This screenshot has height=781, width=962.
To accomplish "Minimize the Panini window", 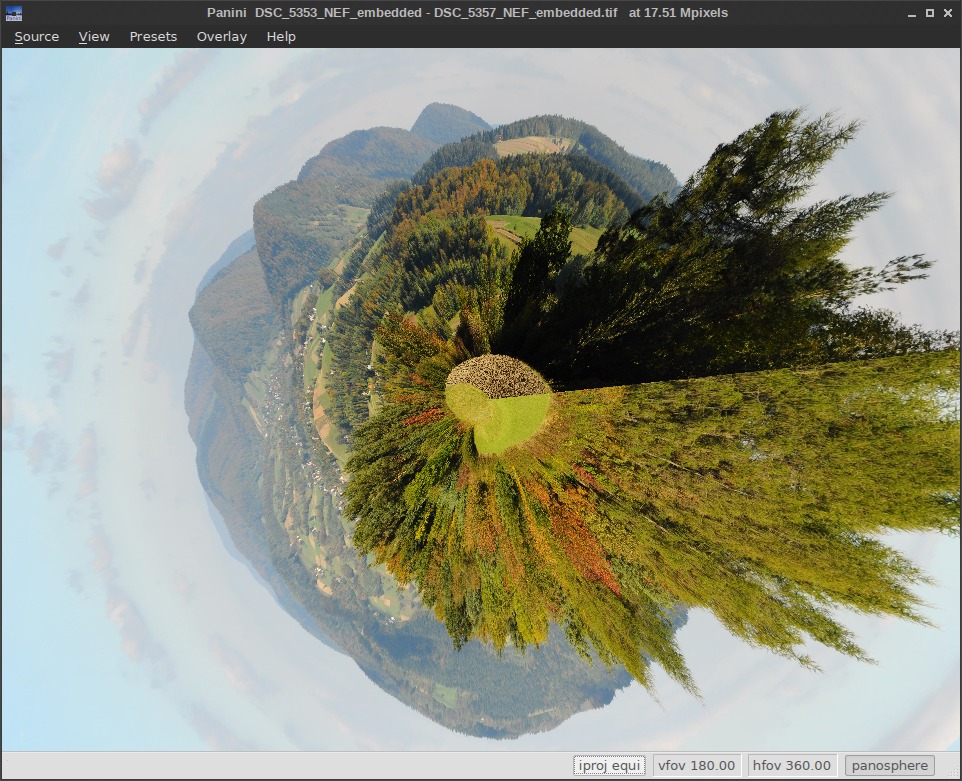I will point(912,13).
